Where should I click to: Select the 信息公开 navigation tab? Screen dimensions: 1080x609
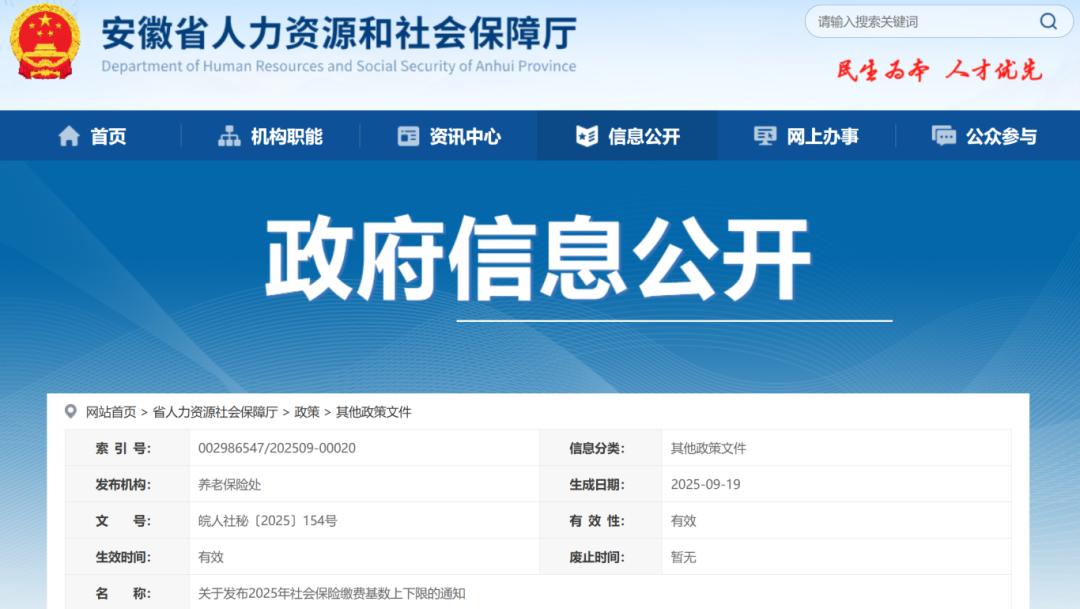(x=644, y=137)
